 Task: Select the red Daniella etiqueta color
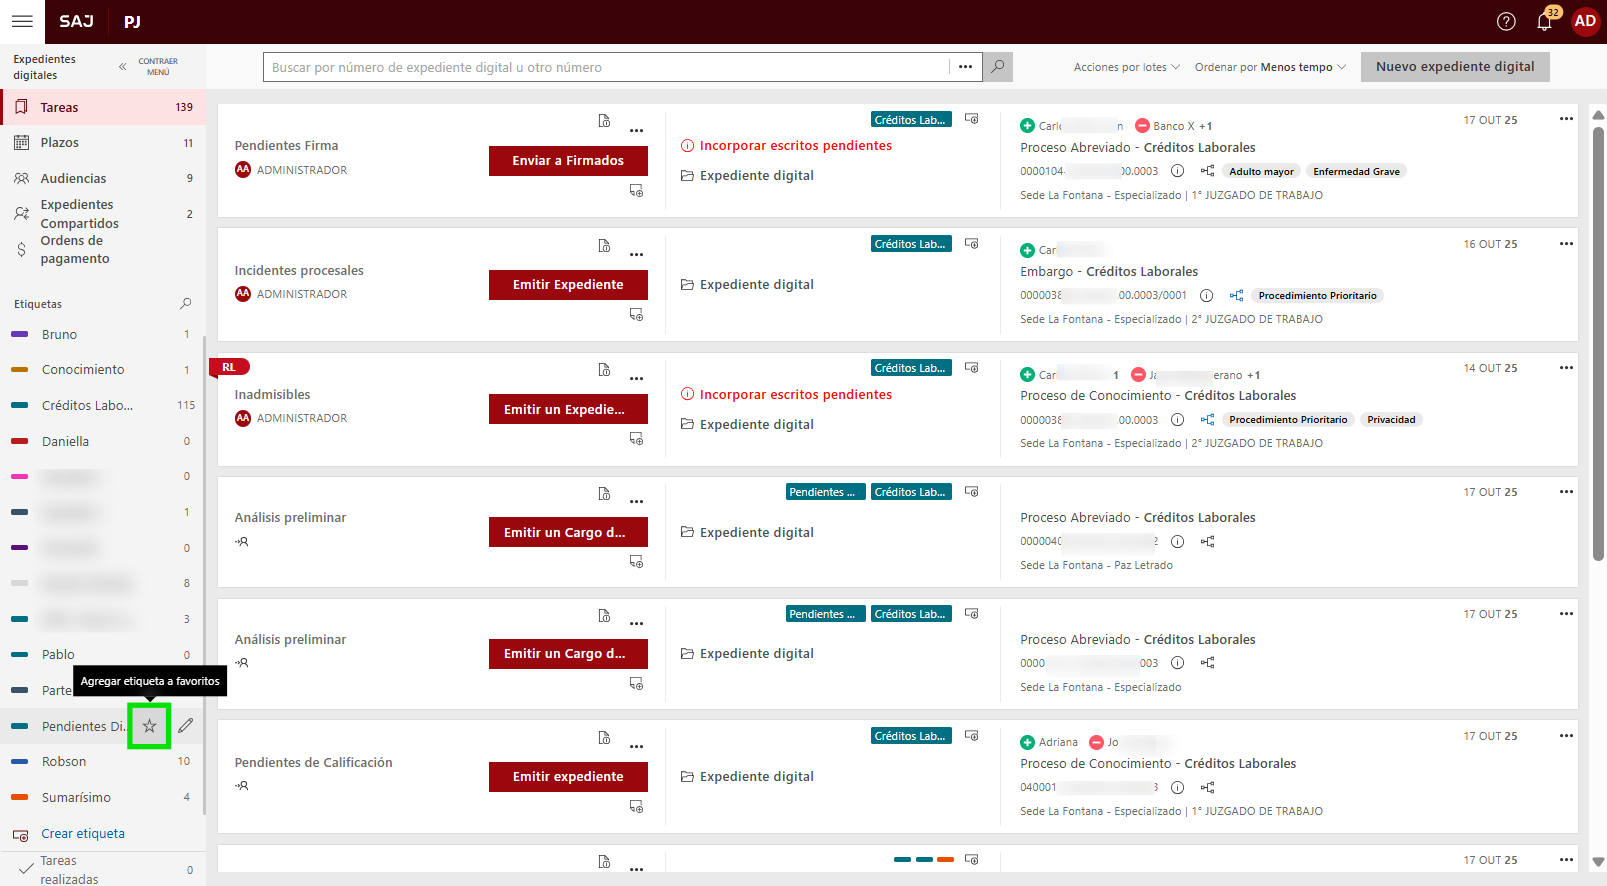(x=19, y=441)
